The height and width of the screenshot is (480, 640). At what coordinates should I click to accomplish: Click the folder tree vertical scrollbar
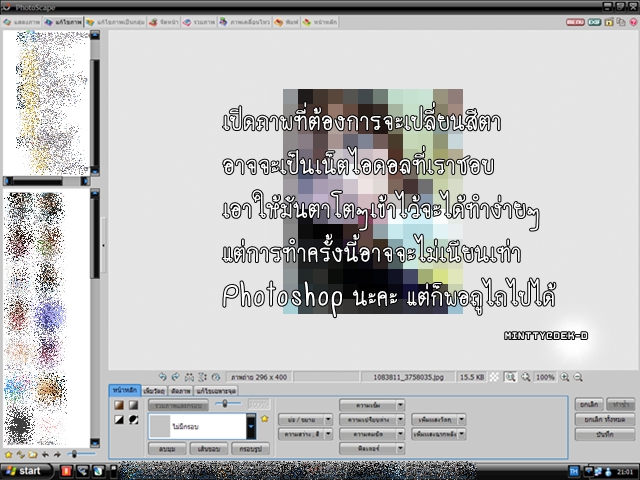tap(95, 103)
